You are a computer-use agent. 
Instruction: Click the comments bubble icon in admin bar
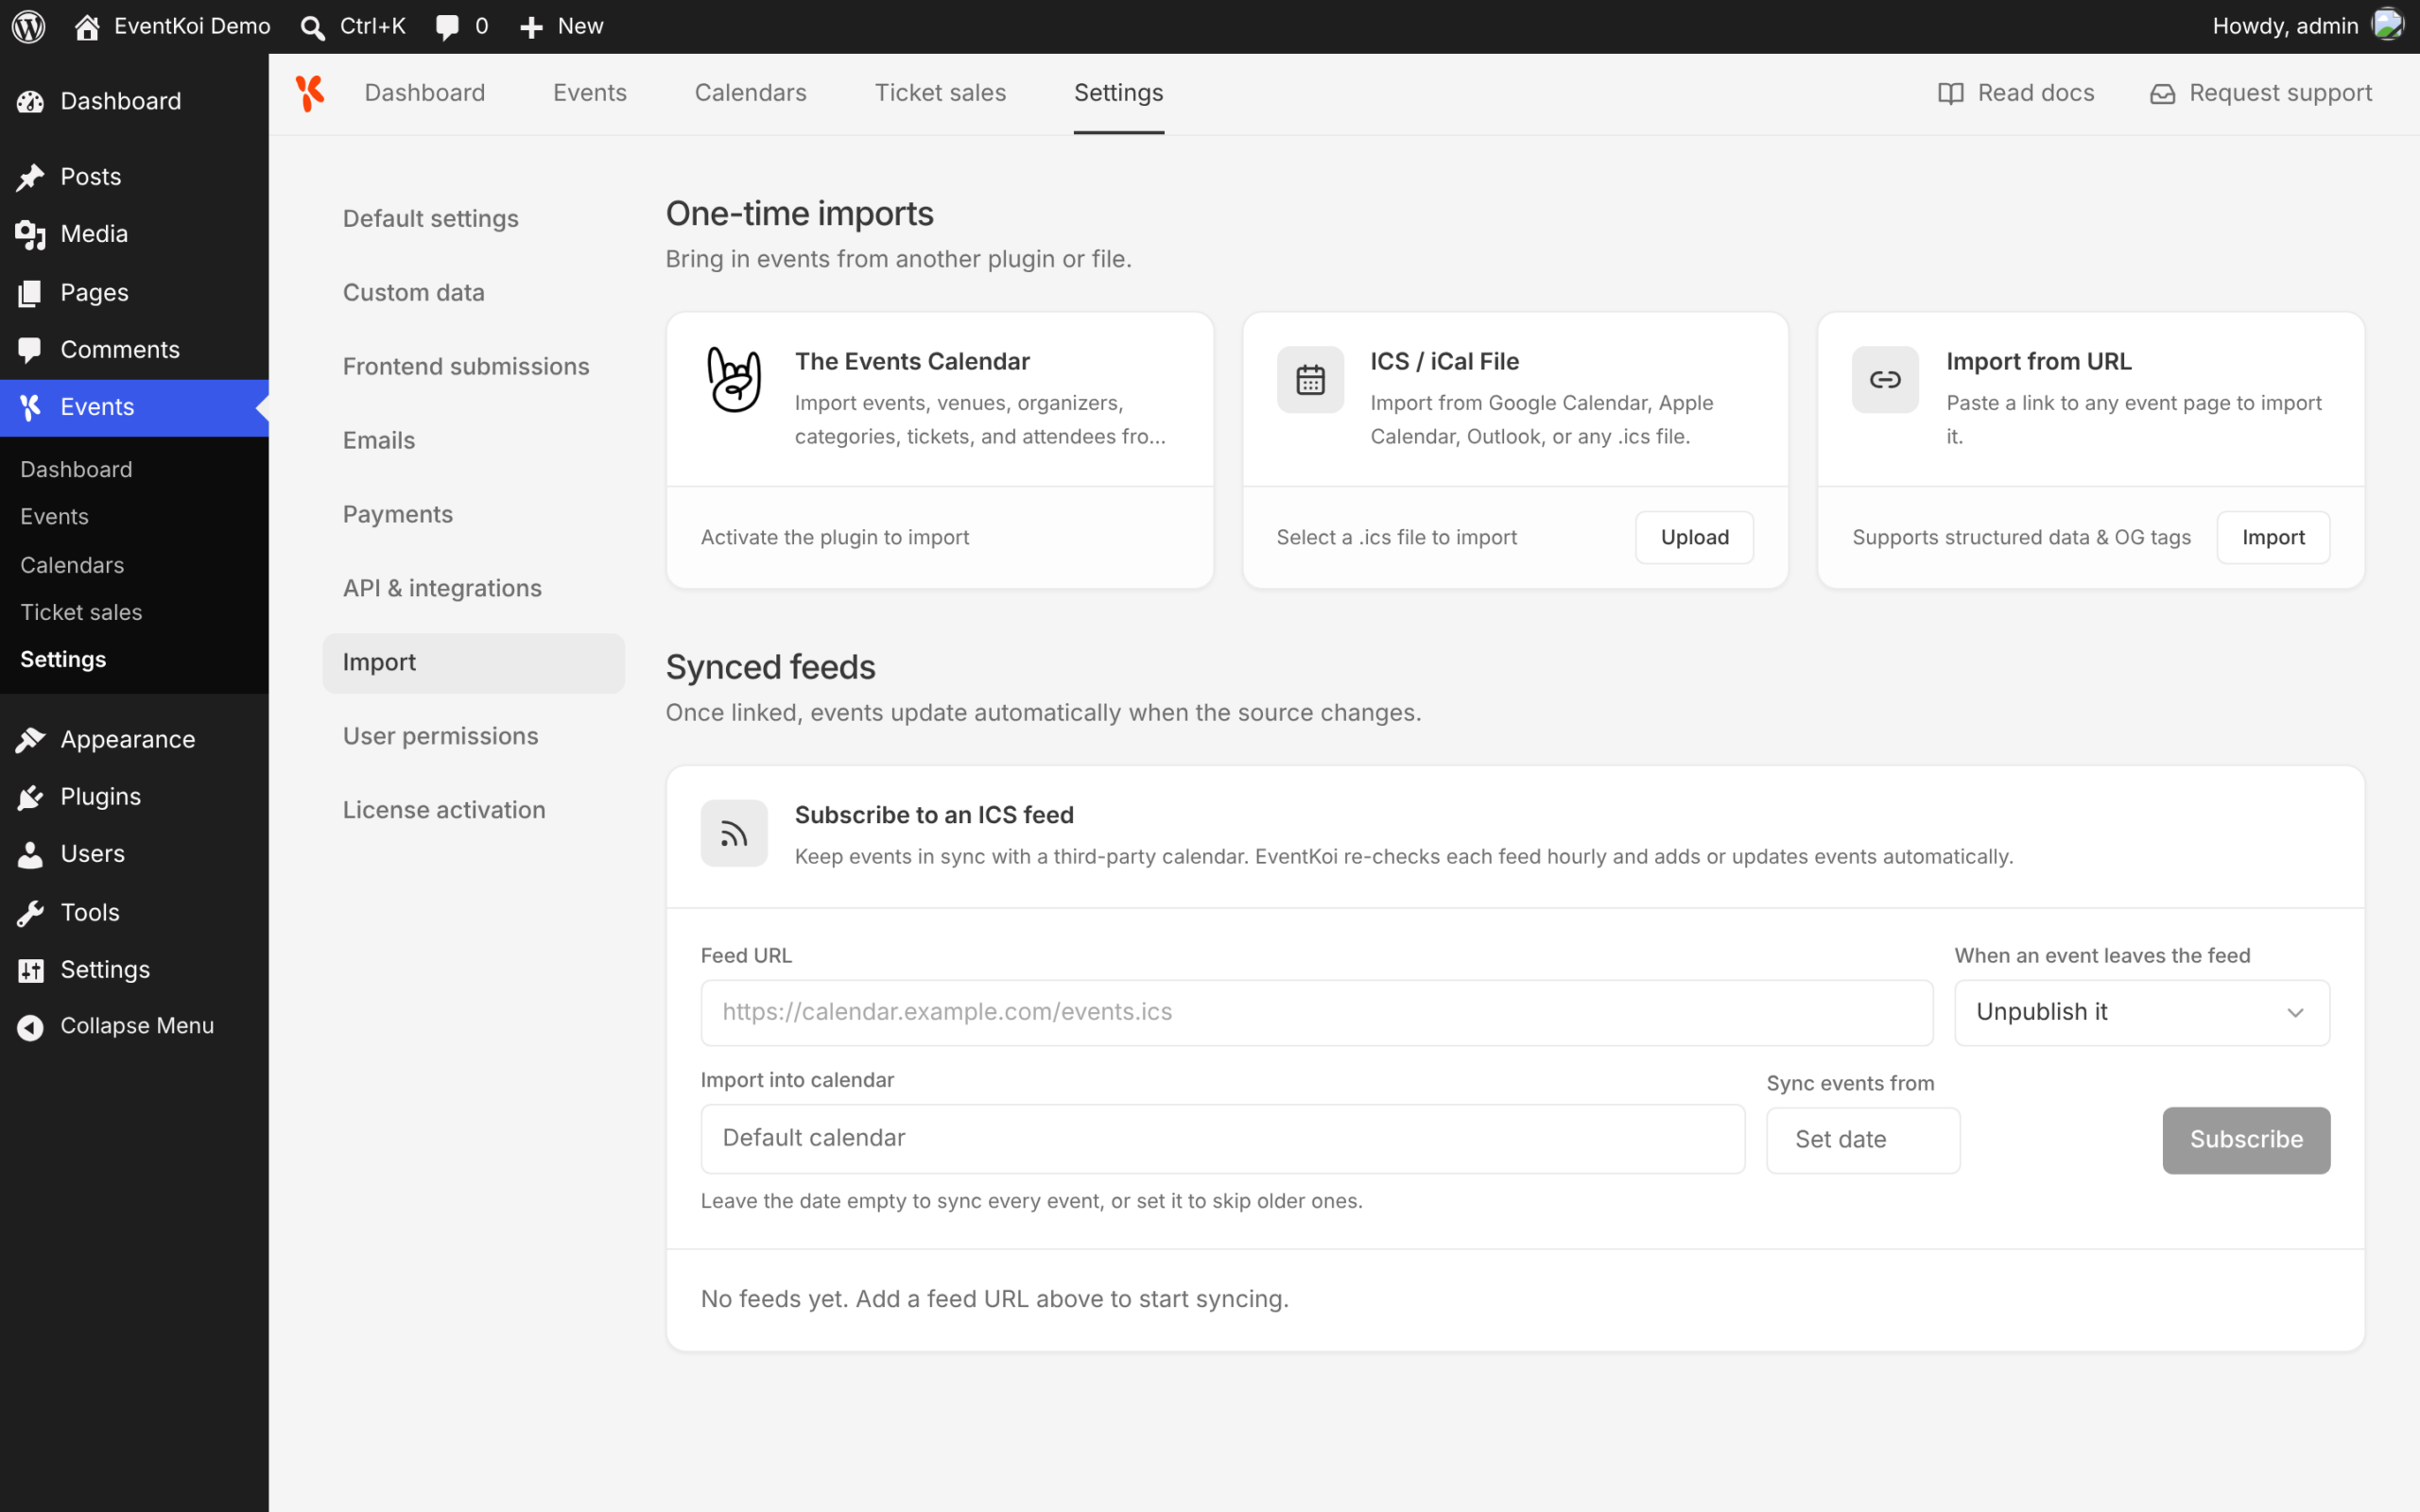(447, 27)
